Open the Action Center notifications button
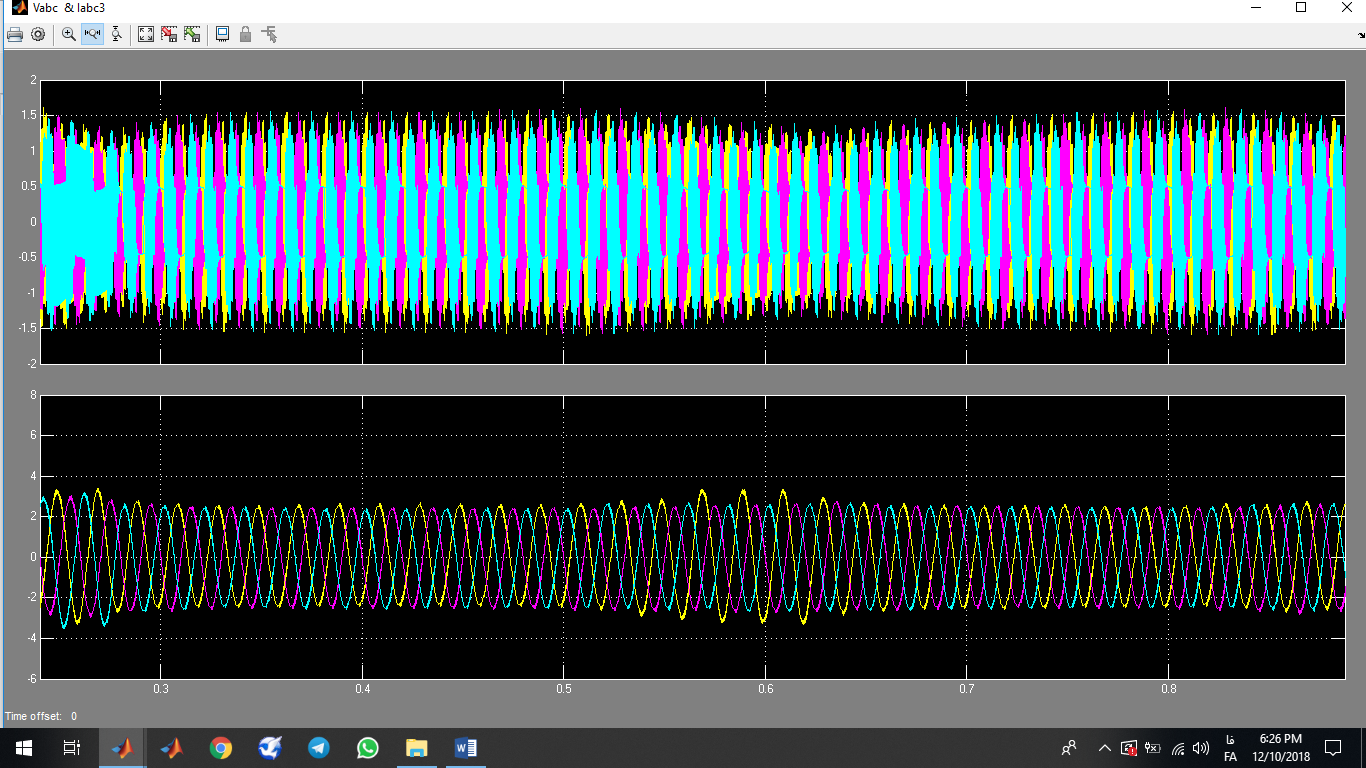 coord(1332,748)
